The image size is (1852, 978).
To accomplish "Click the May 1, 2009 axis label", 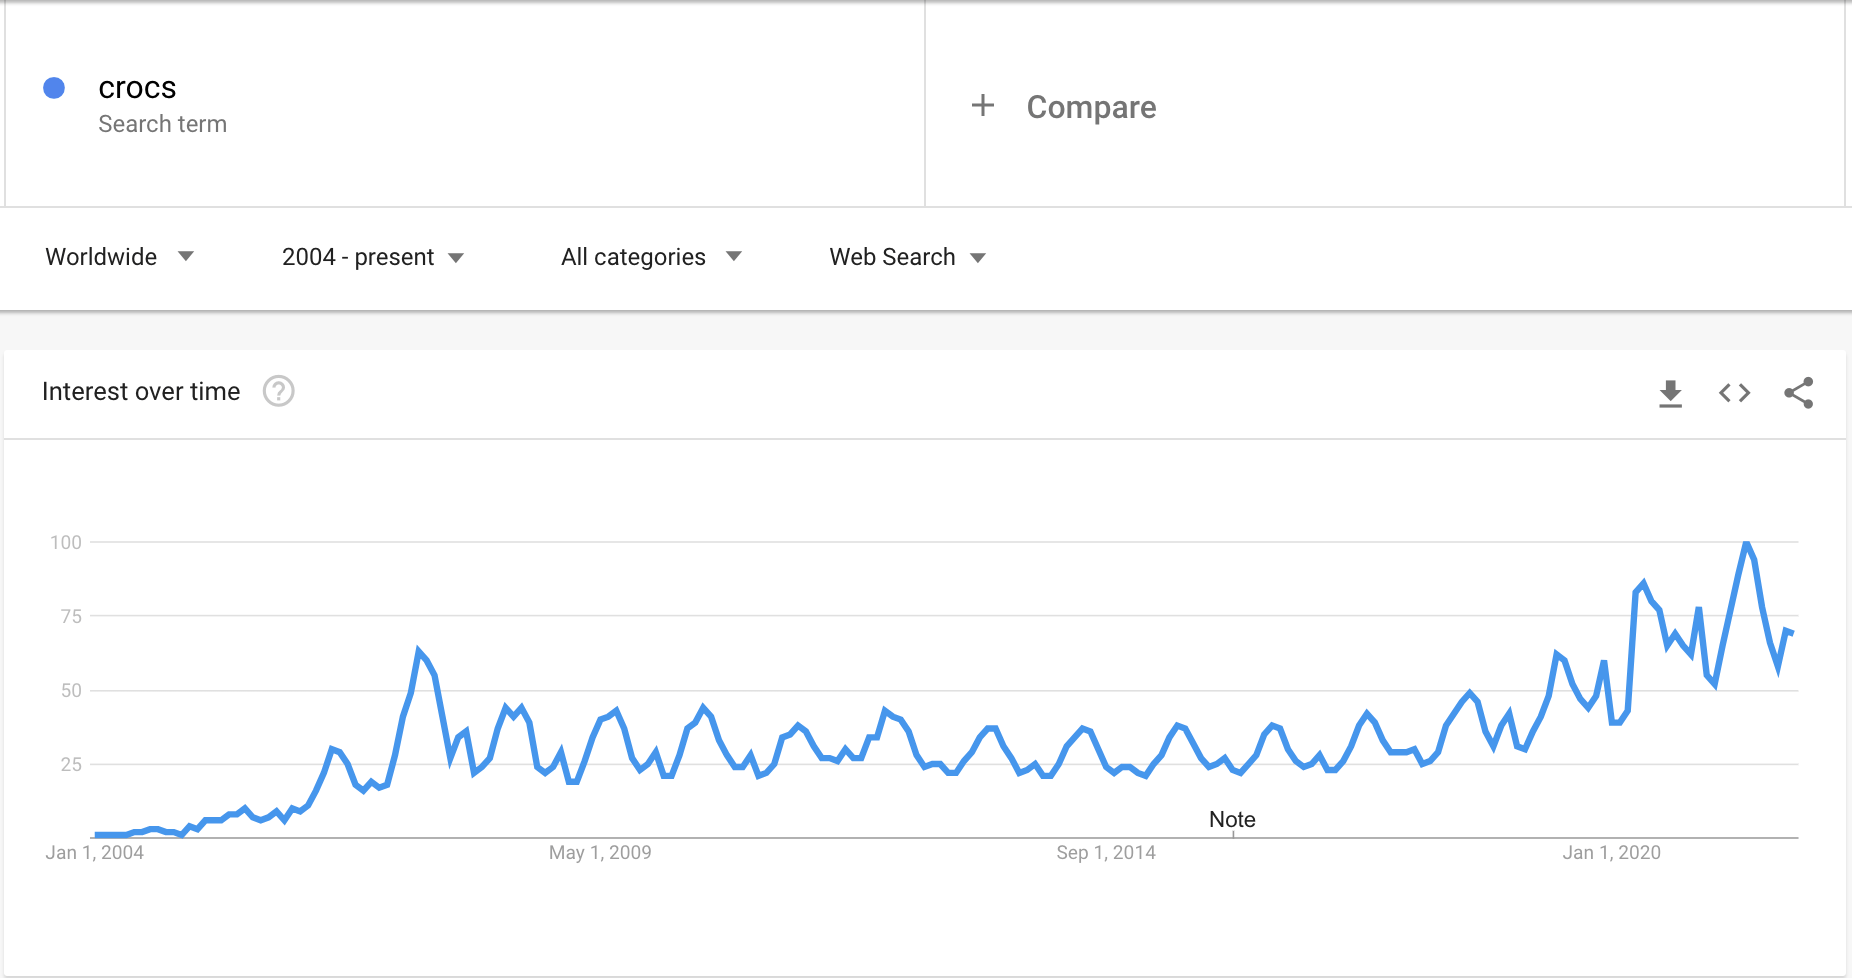I will (x=600, y=853).
